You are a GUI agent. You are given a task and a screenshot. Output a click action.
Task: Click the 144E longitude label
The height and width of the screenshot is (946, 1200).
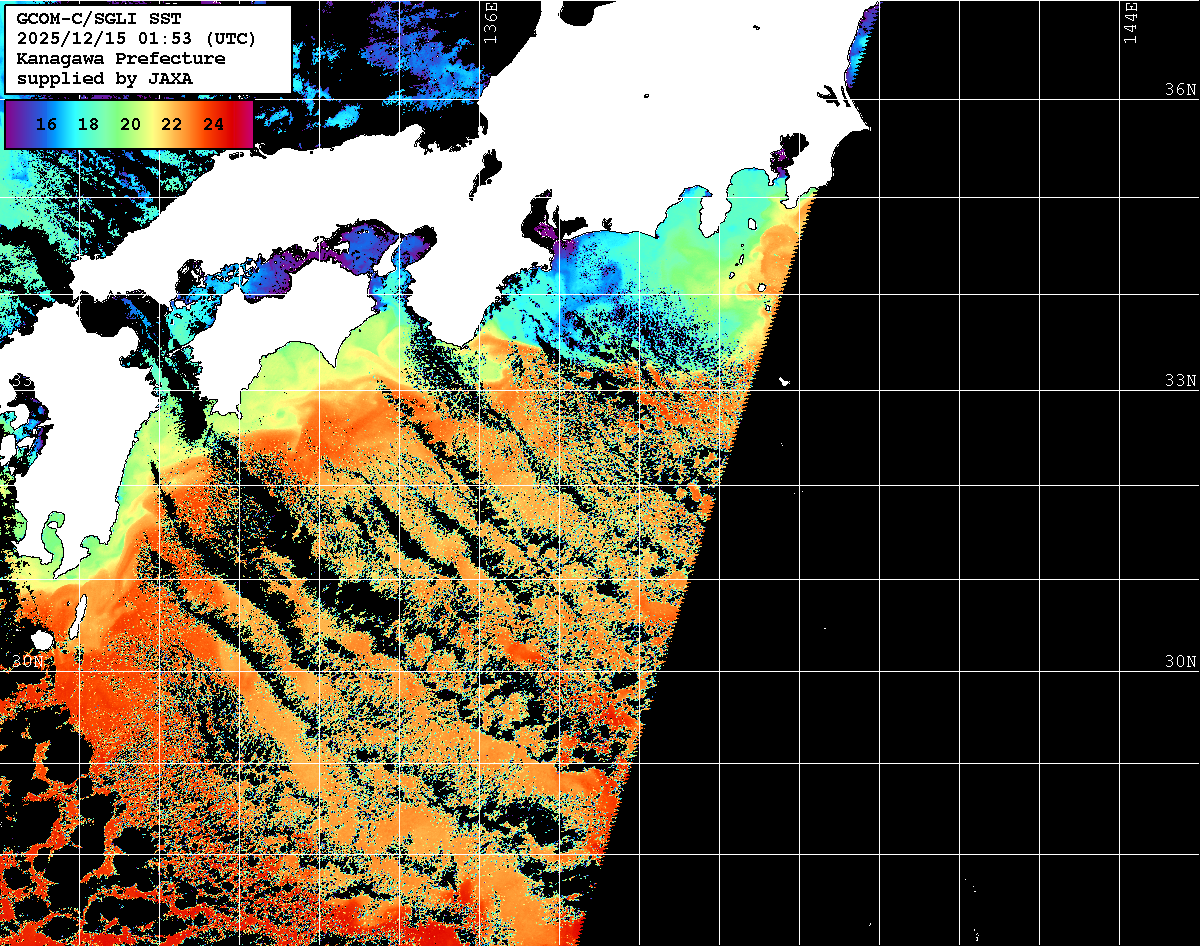coord(1130,22)
